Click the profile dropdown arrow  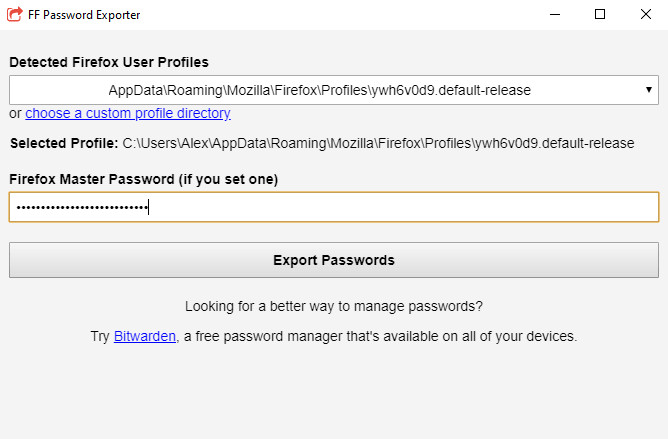[650, 91]
